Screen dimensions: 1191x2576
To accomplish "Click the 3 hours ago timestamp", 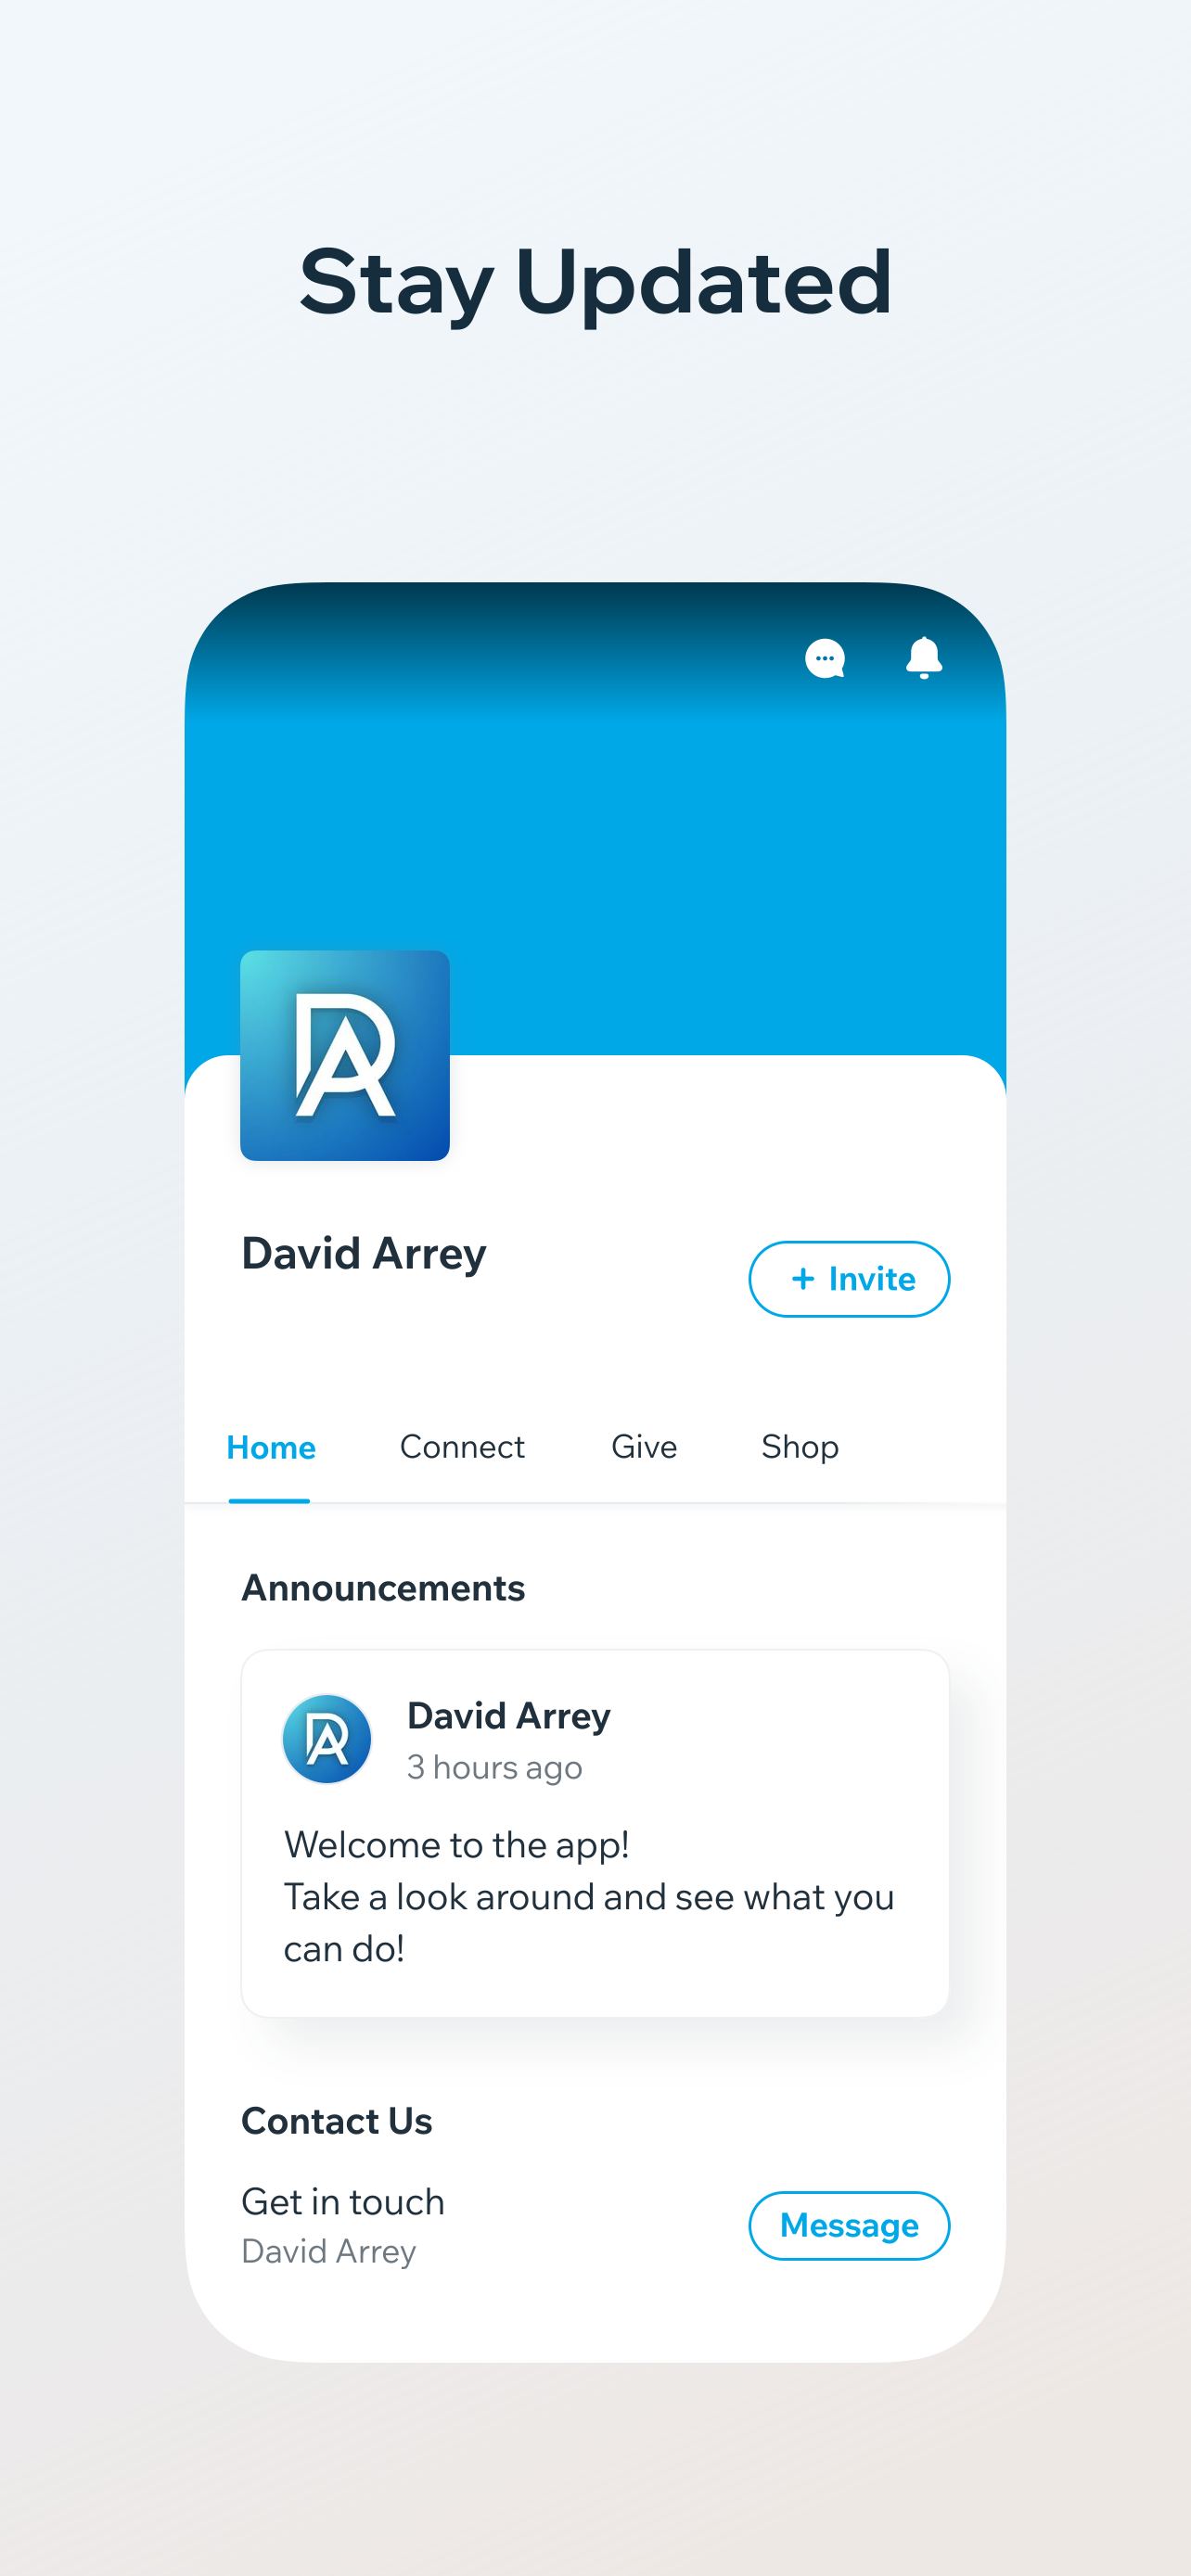I will point(494,1768).
